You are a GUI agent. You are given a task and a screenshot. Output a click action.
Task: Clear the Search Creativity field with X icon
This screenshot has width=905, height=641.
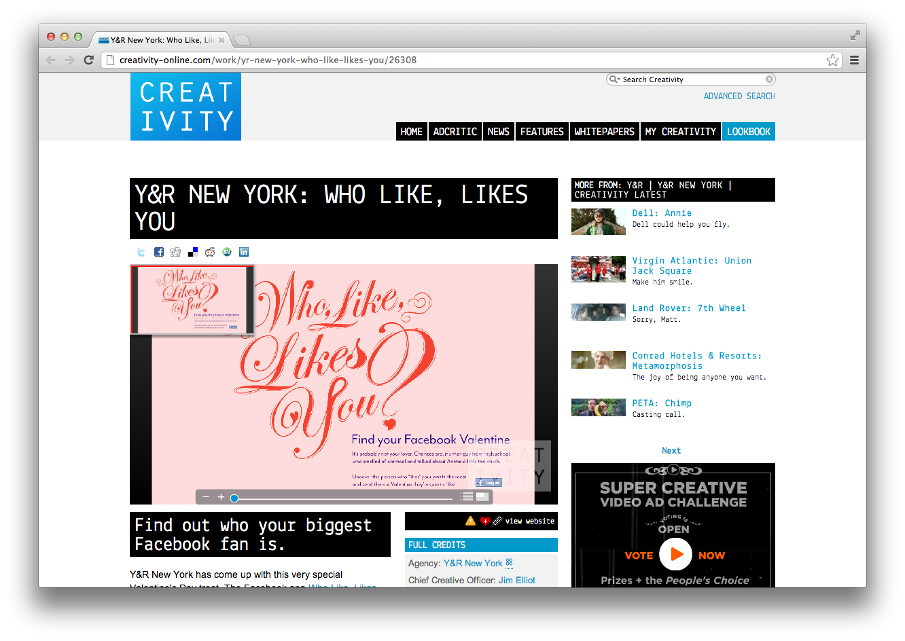pyautogui.click(x=769, y=80)
